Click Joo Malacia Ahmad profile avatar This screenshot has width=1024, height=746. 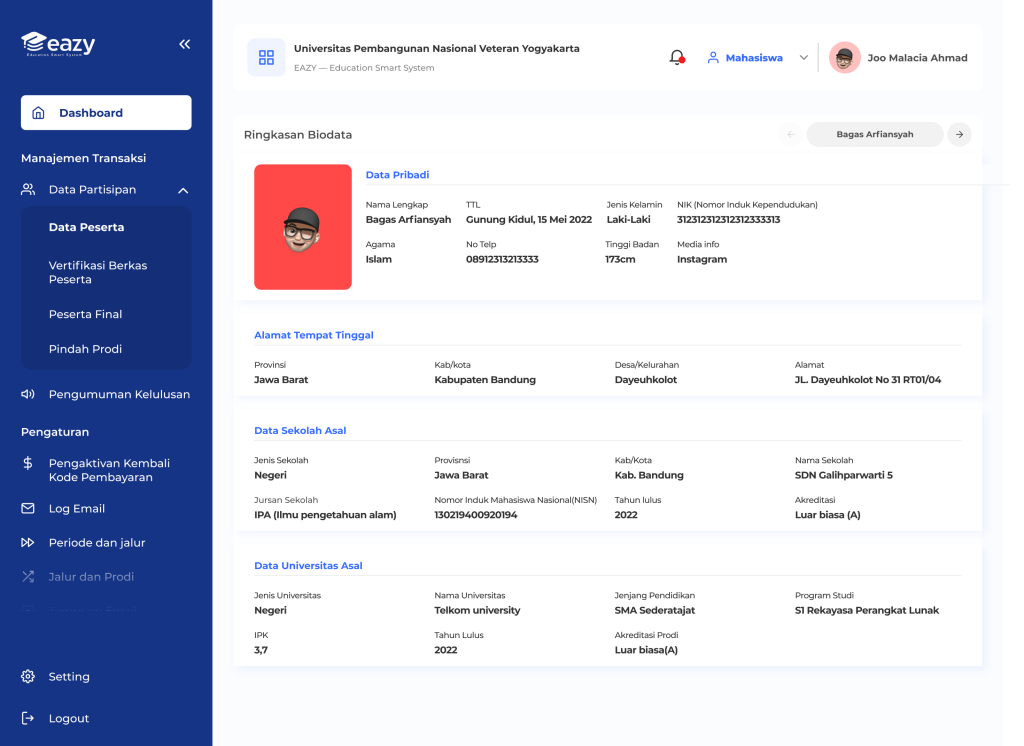click(x=844, y=58)
